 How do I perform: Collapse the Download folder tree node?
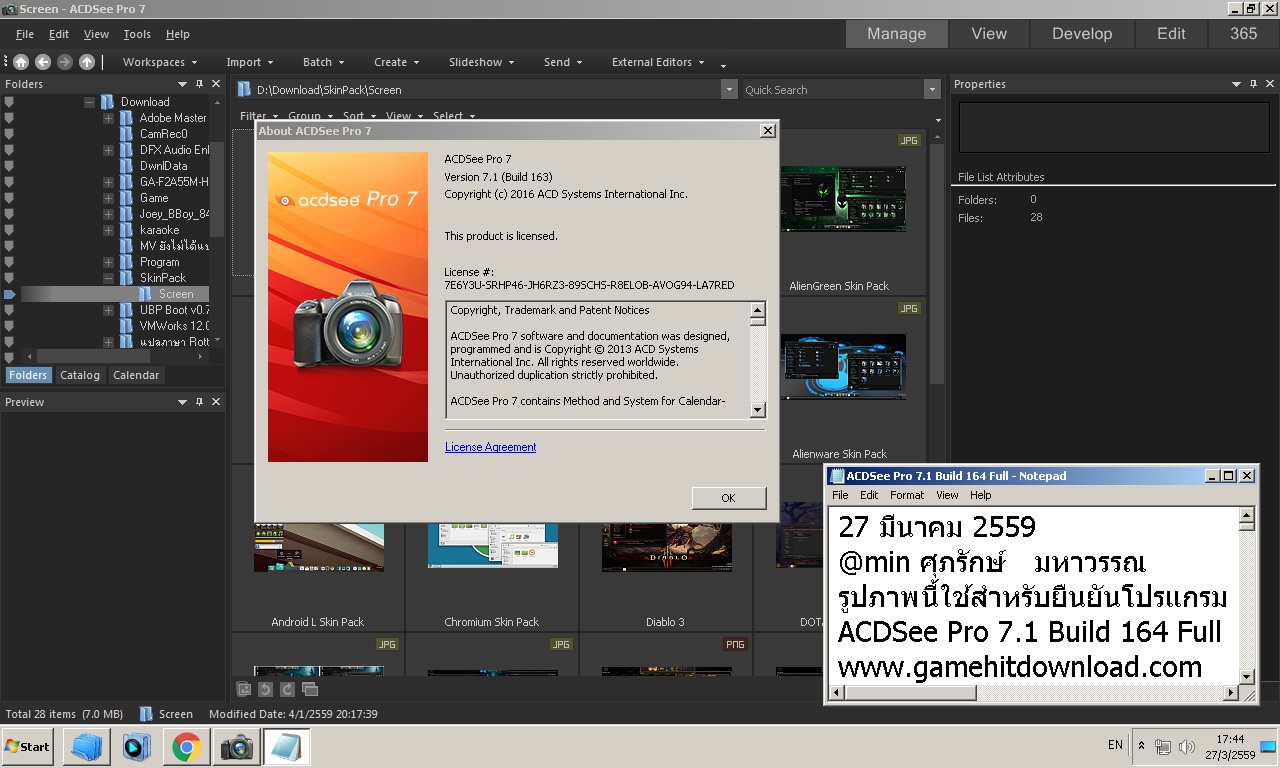(89, 102)
